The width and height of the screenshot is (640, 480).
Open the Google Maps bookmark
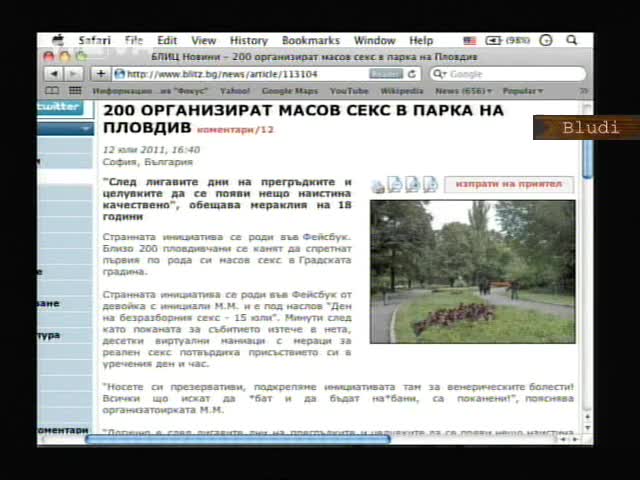pos(290,91)
